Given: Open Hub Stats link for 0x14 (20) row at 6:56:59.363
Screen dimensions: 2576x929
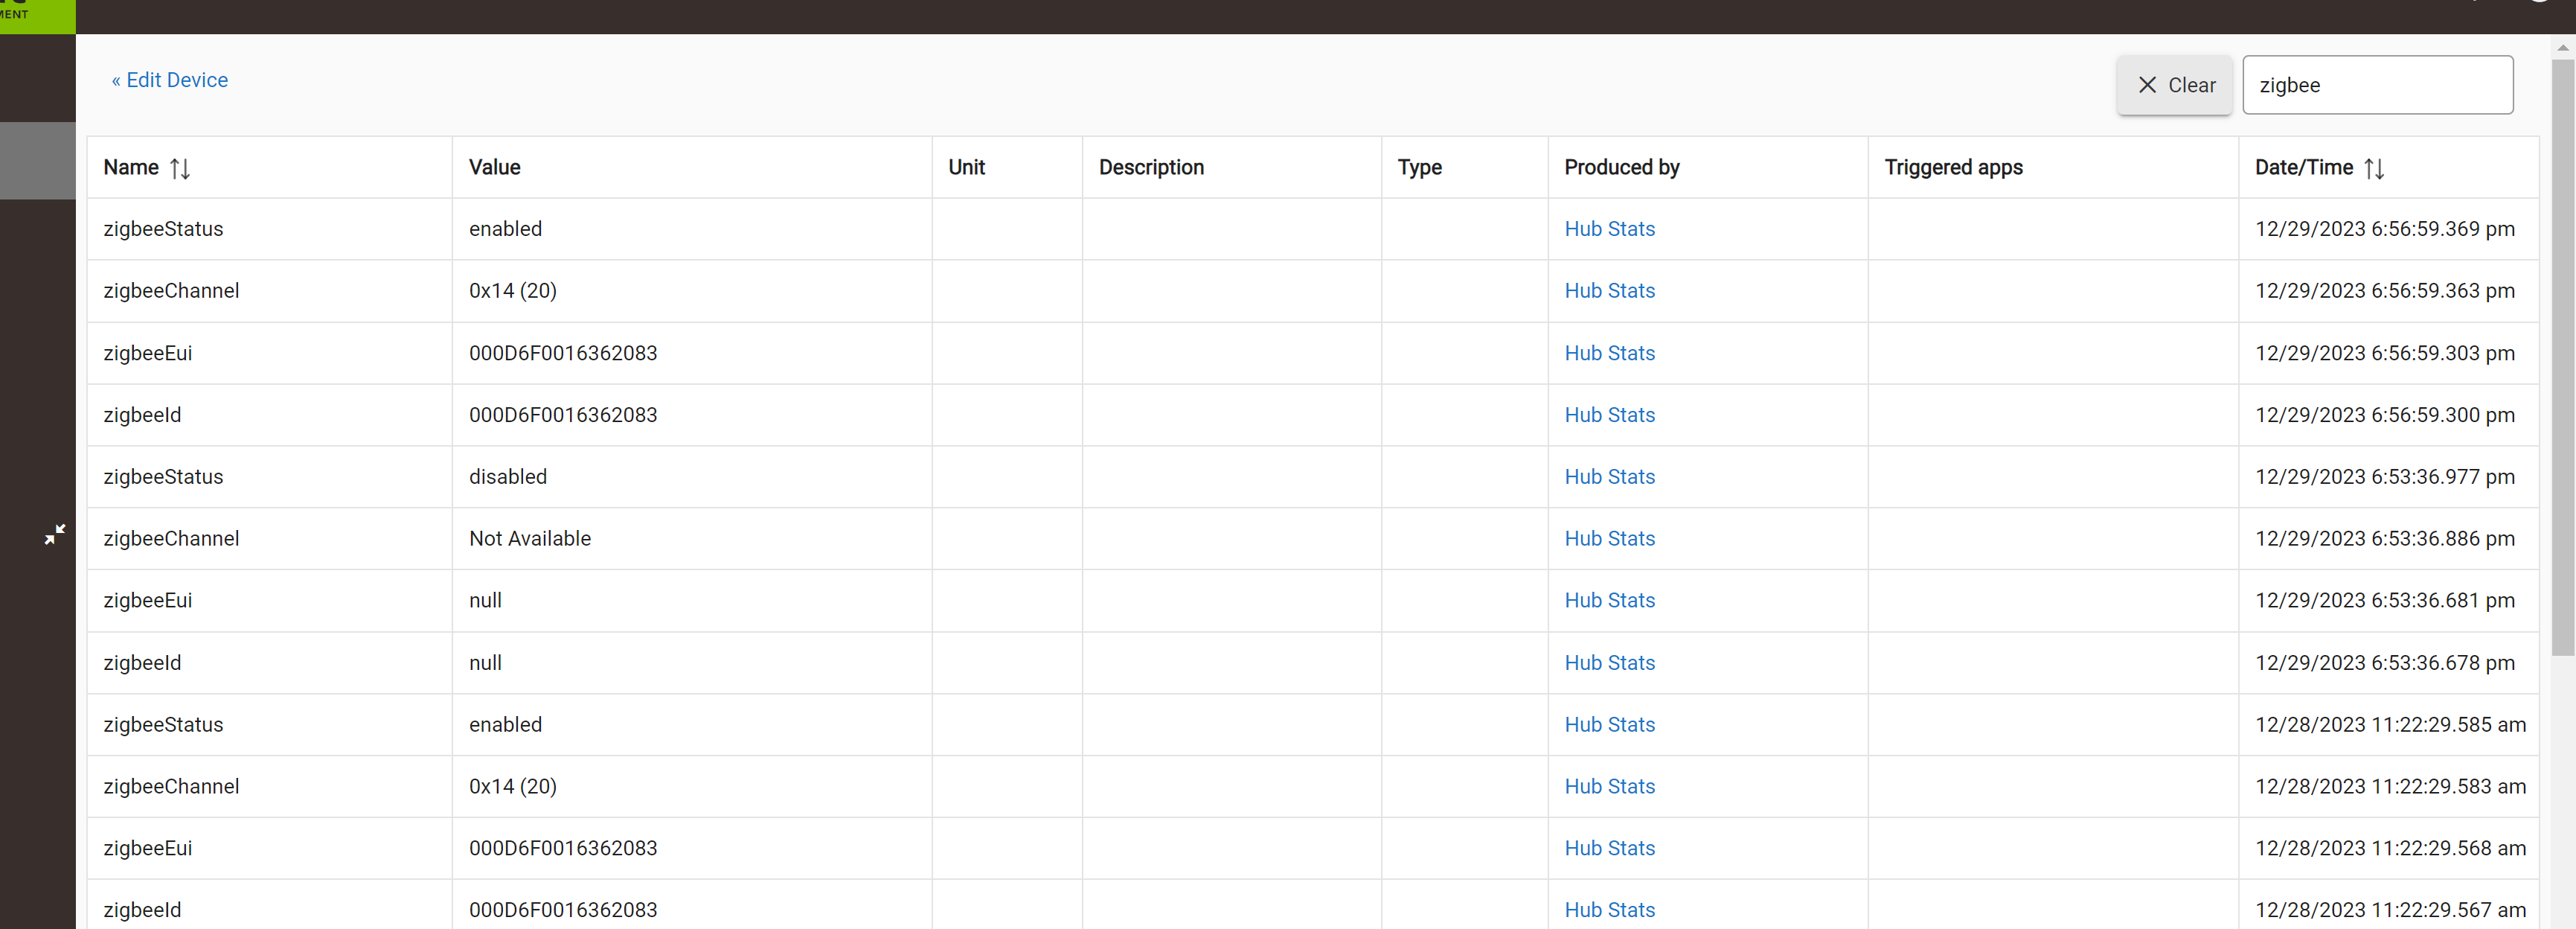Looking at the screenshot, I should click(x=1609, y=291).
